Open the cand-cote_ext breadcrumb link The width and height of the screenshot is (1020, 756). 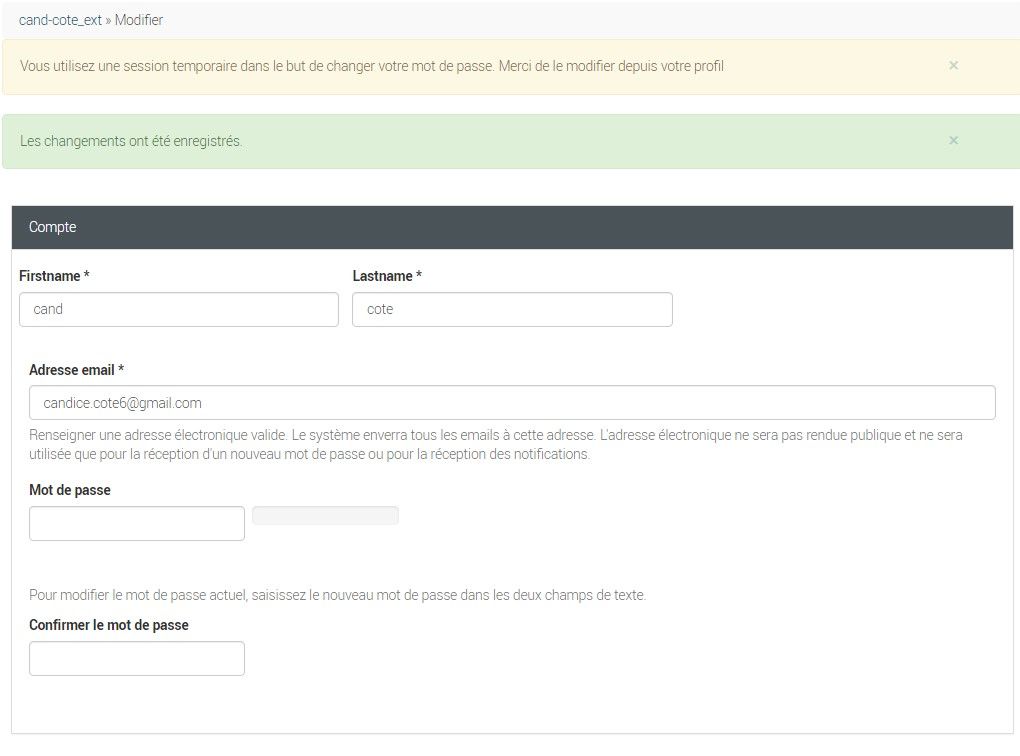coord(60,20)
